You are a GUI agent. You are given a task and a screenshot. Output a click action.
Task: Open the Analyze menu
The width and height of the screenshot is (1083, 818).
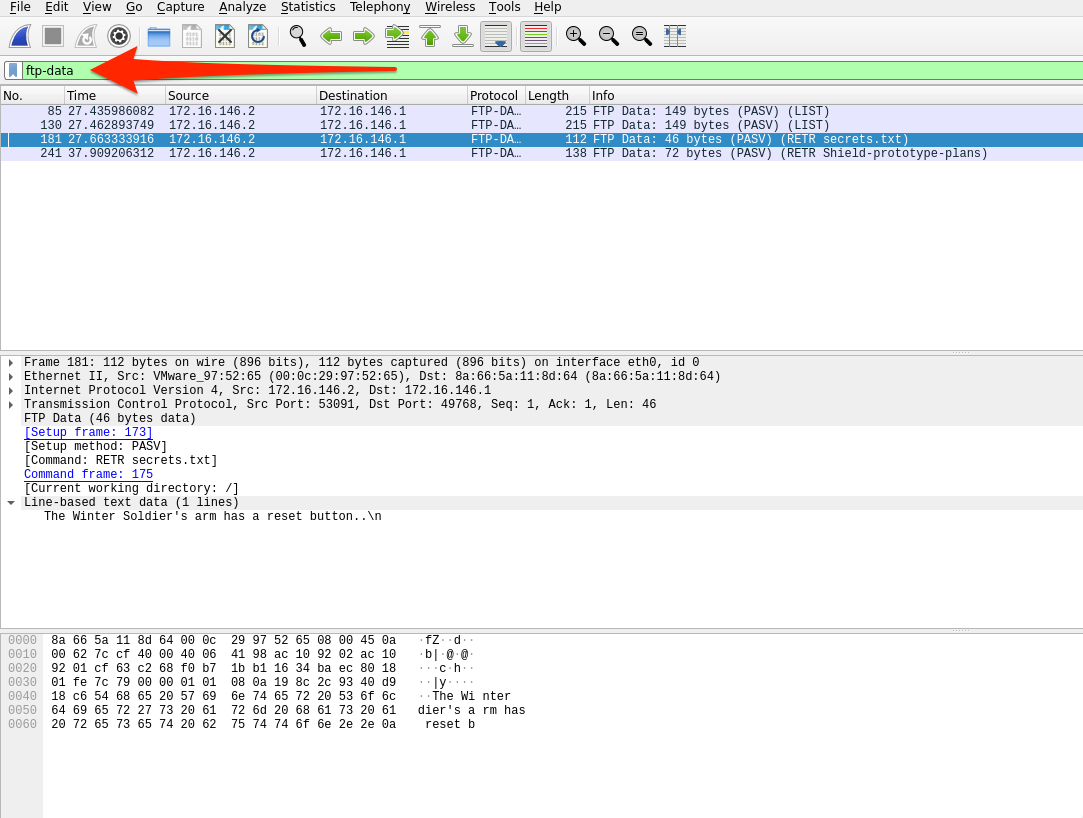tap(243, 7)
